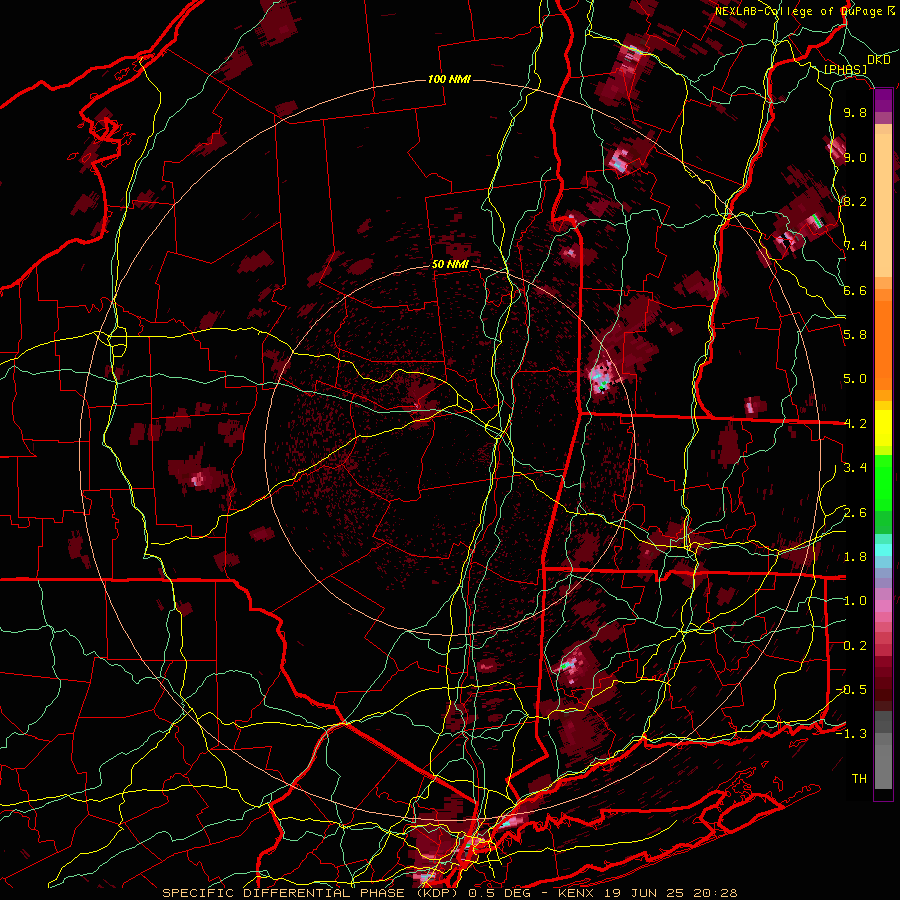Image resolution: width=900 pixels, height=900 pixels.
Task: Click the TH label on the legend
Action: click(859, 779)
